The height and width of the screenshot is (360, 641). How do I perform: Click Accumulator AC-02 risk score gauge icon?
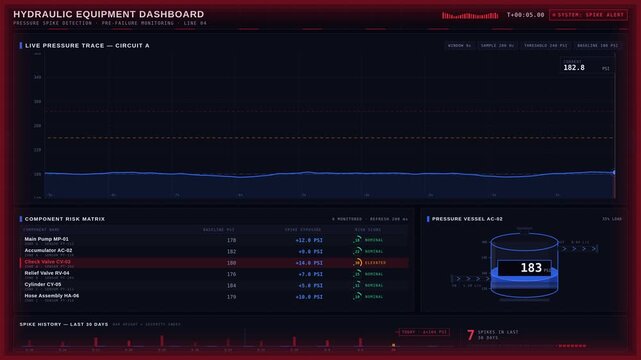coord(358,251)
